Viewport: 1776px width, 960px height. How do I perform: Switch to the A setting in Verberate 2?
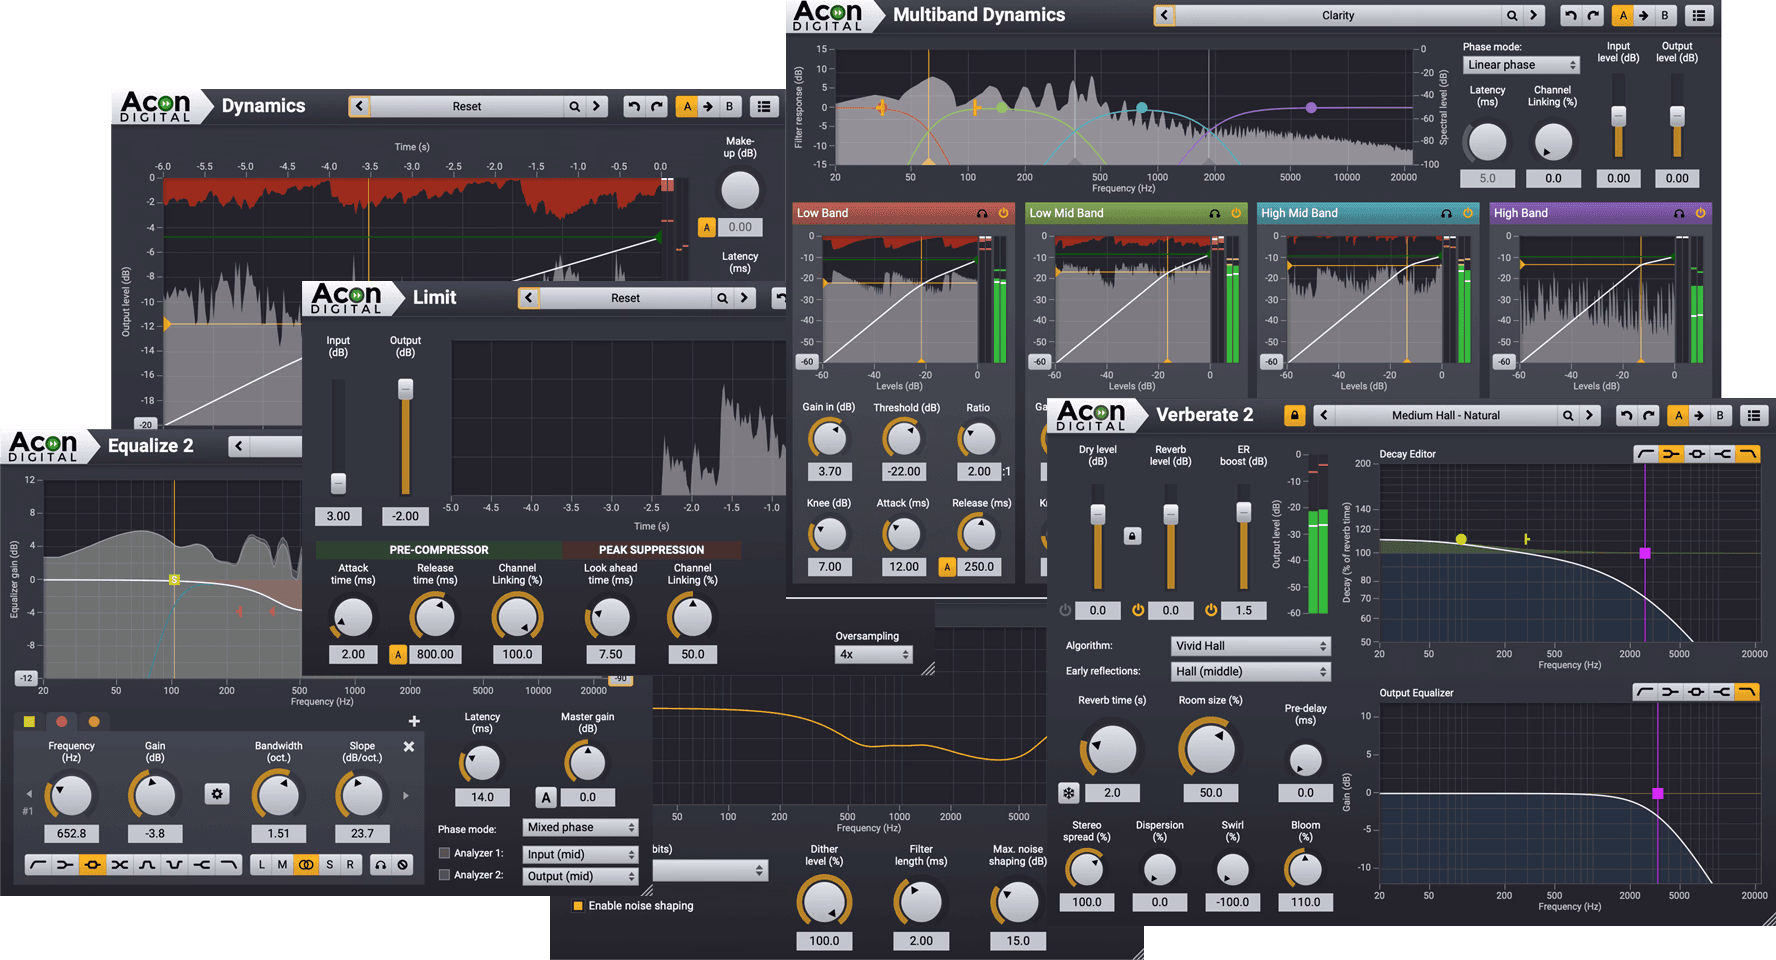pos(1678,415)
